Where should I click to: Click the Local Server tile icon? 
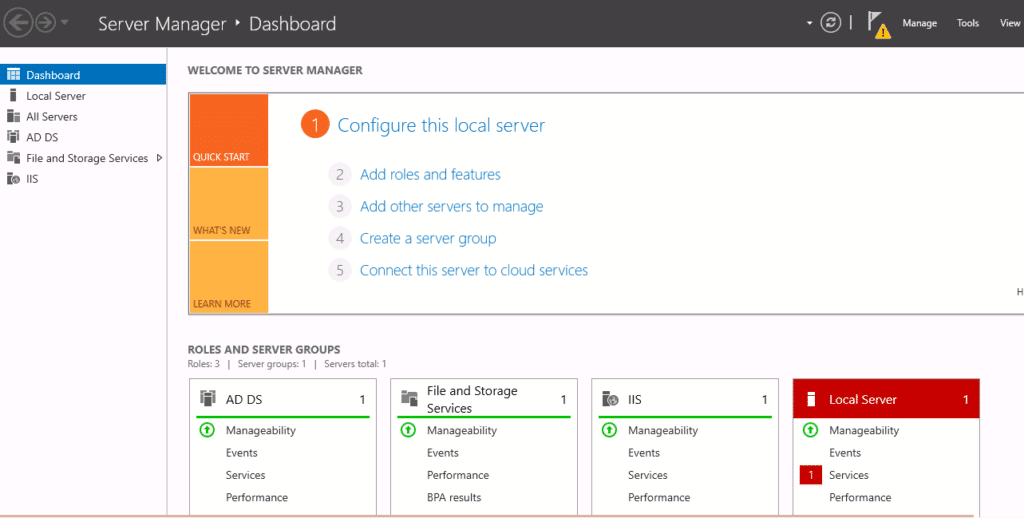(x=811, y=399)
